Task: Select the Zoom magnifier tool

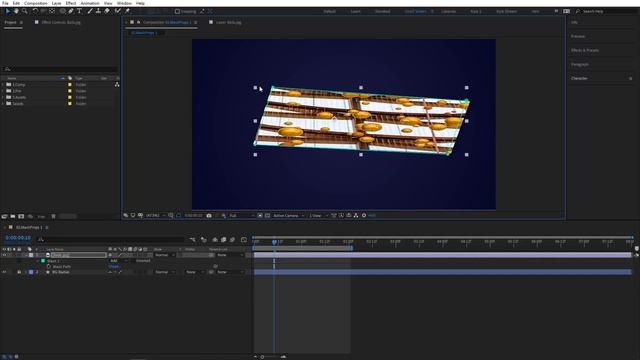Action: [x=25, y=11]
